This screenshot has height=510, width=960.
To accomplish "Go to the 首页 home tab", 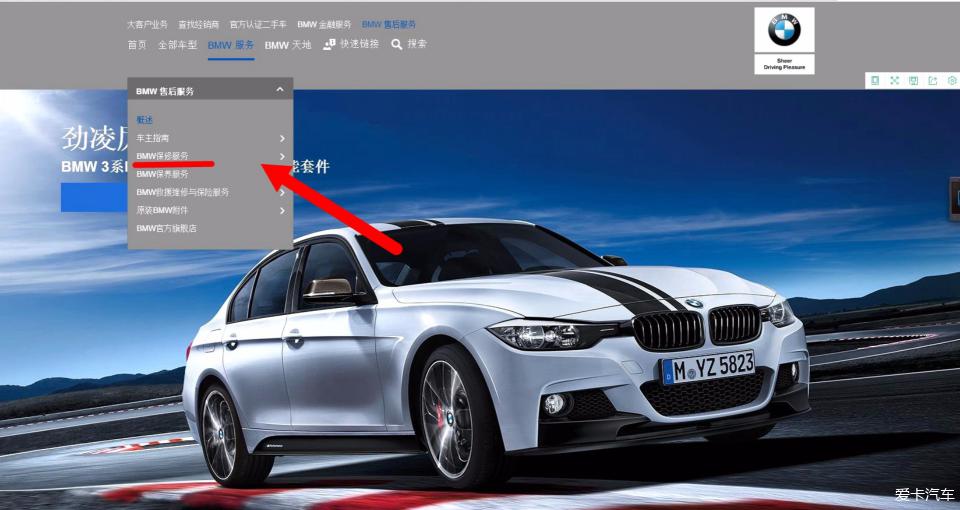I will [137, 45].
